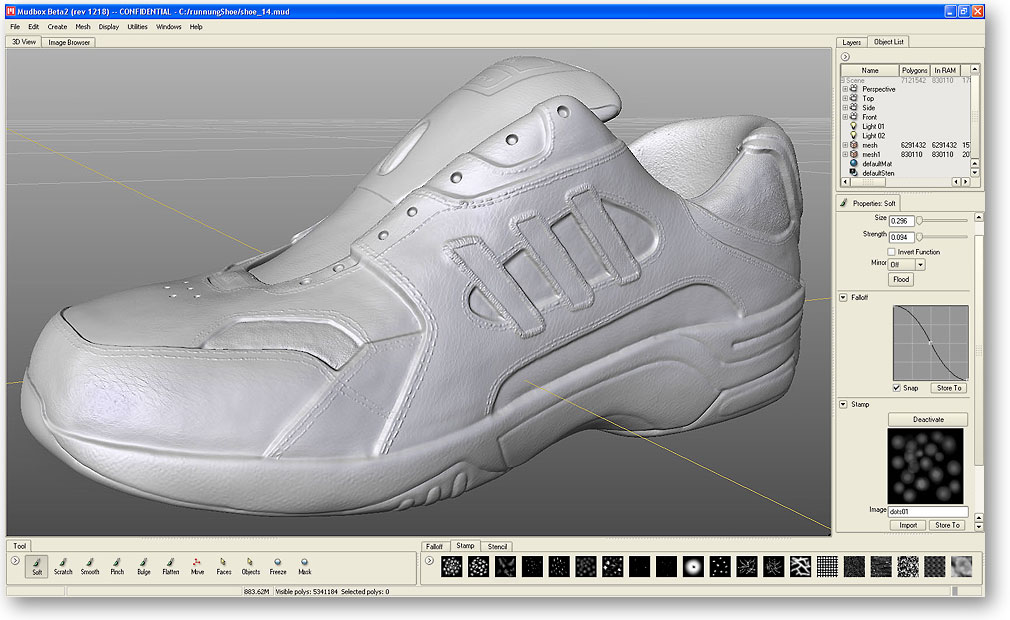Pick the Pinch sculpt tool

117,567
